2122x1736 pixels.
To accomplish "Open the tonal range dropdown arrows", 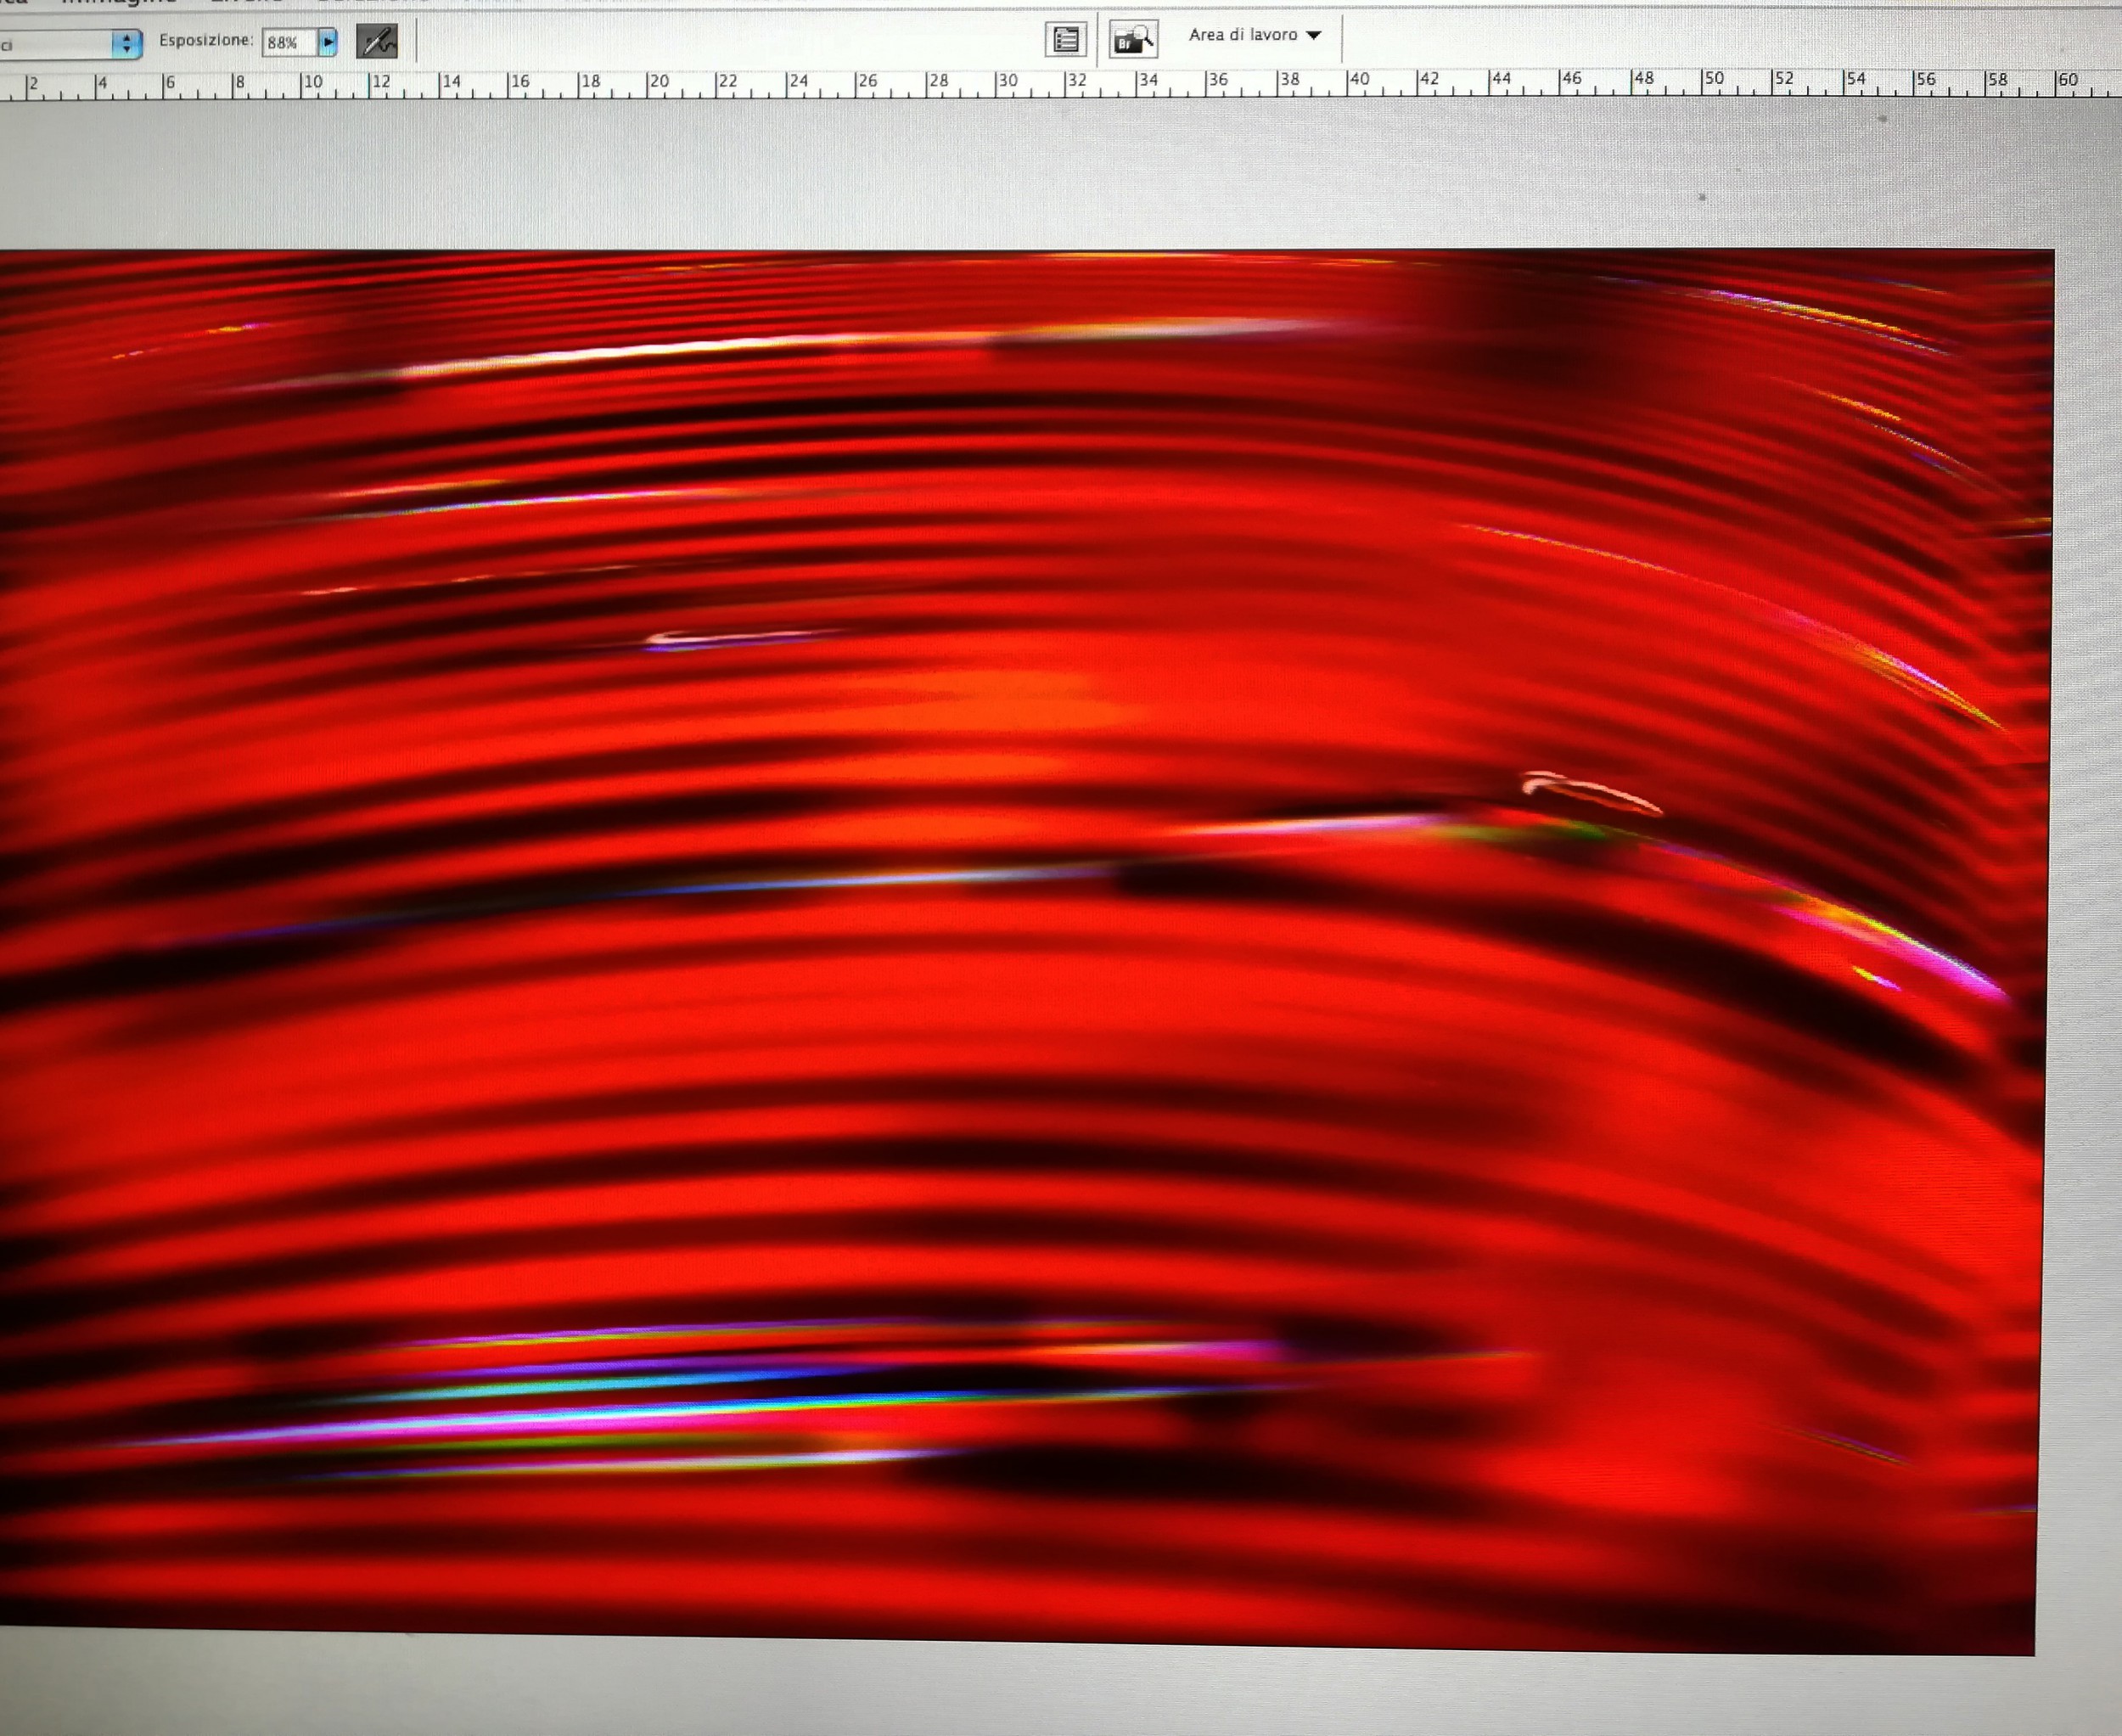I will [x=126, y=44].
